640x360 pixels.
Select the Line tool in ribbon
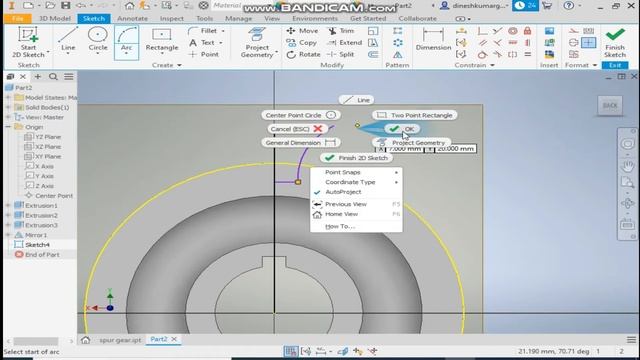68,41
